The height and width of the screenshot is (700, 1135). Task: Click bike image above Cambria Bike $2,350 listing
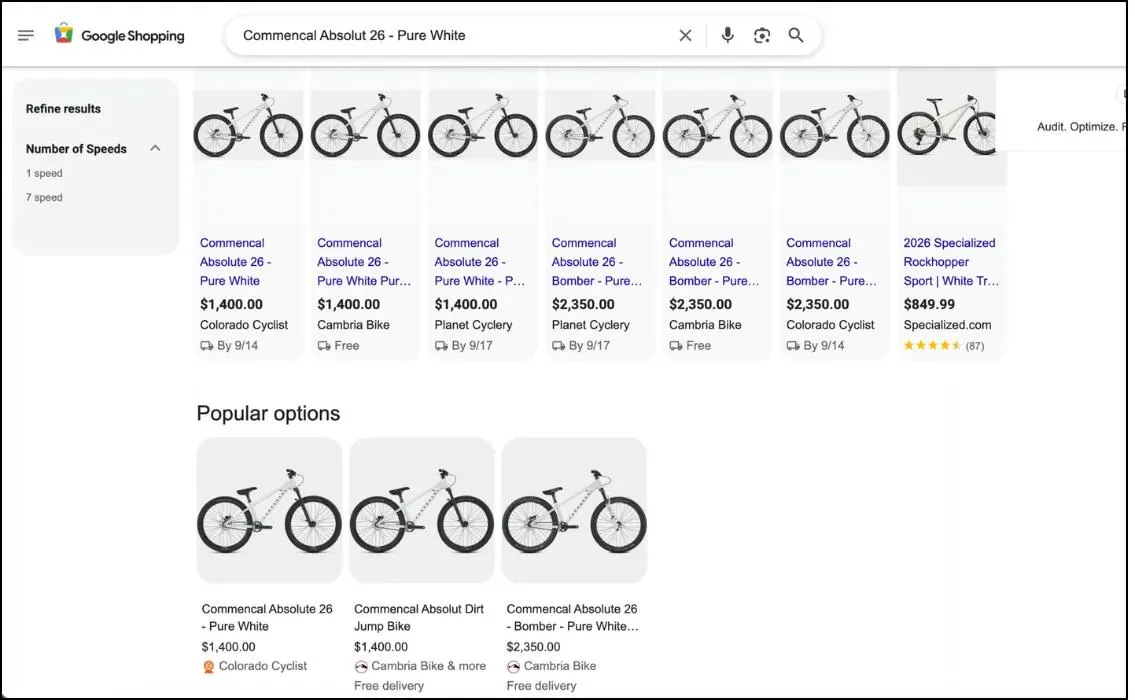click(x=717, y=125)
